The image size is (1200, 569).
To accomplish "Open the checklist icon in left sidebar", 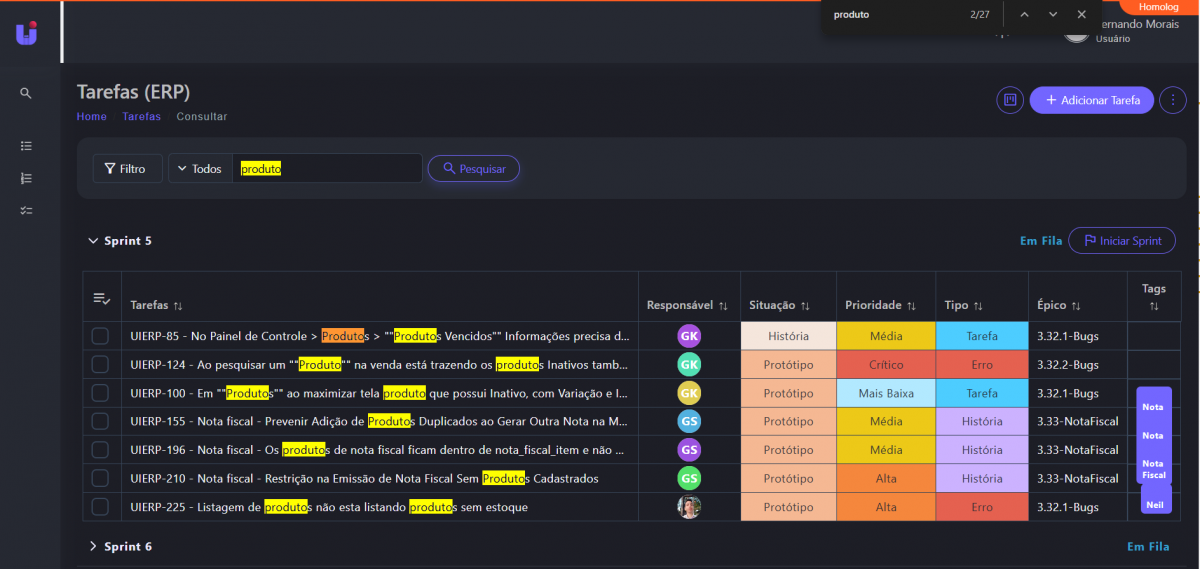I will click(26, 211).
